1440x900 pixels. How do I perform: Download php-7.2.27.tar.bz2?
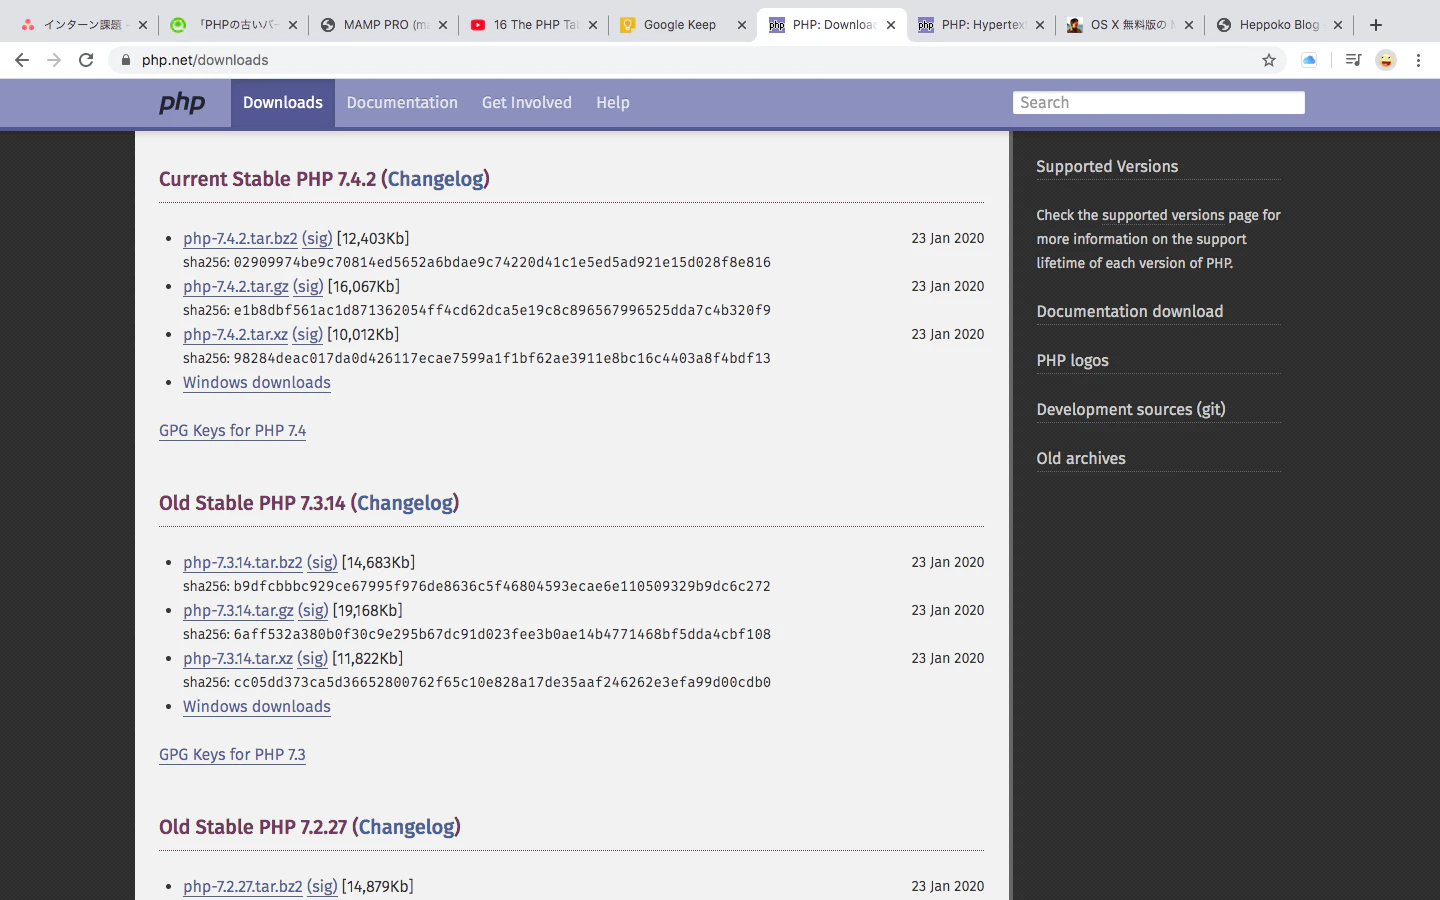click(243, 887)
